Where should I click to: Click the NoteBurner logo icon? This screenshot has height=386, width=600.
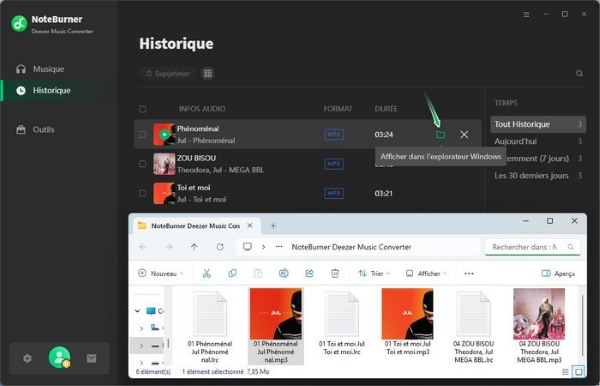tap(19, 24)
